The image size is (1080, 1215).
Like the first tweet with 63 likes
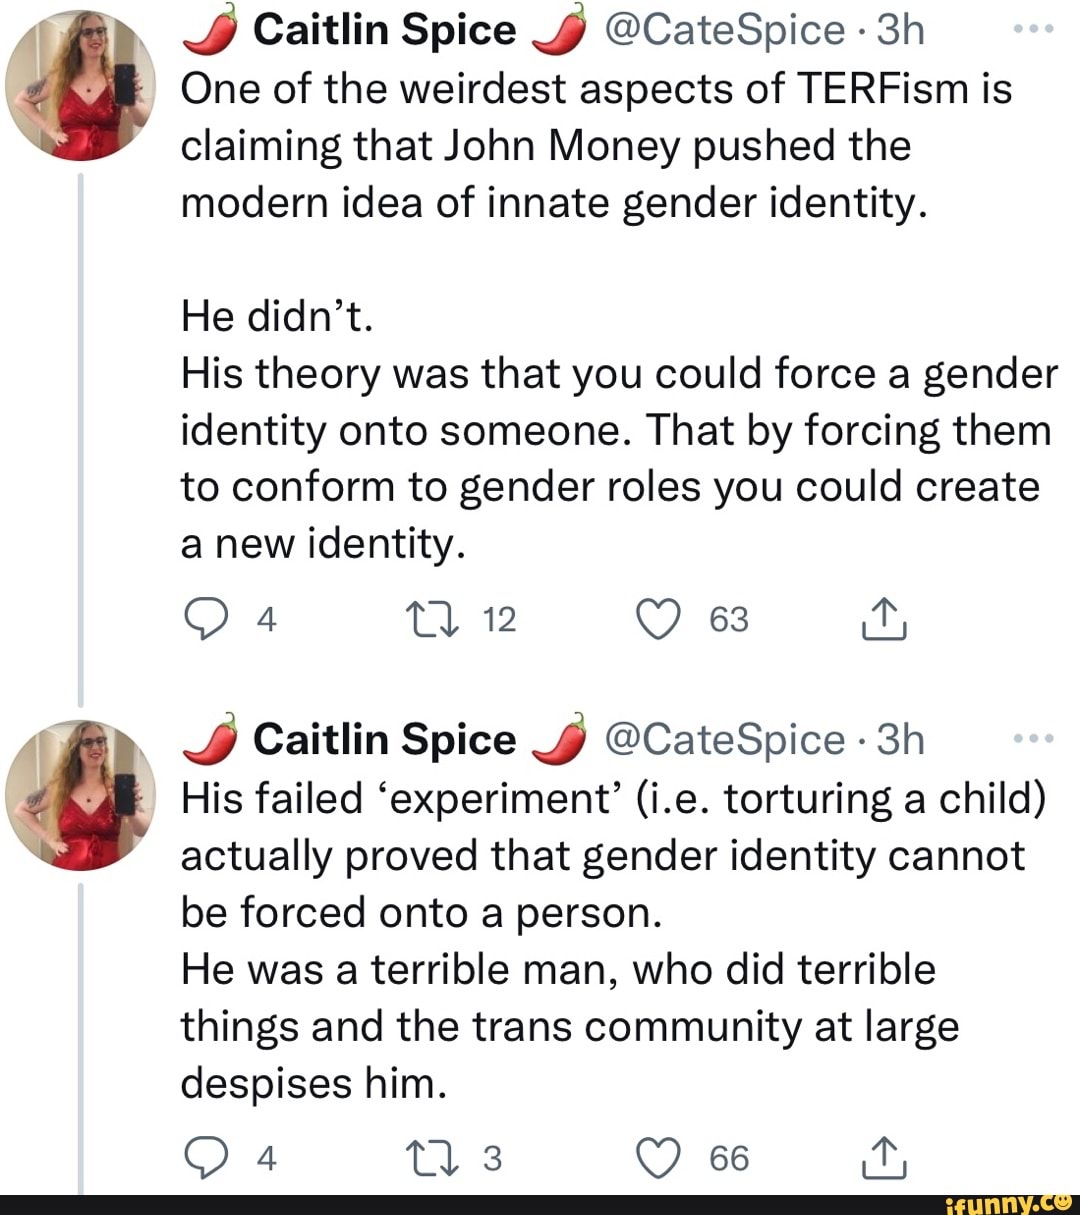(661, 619)
